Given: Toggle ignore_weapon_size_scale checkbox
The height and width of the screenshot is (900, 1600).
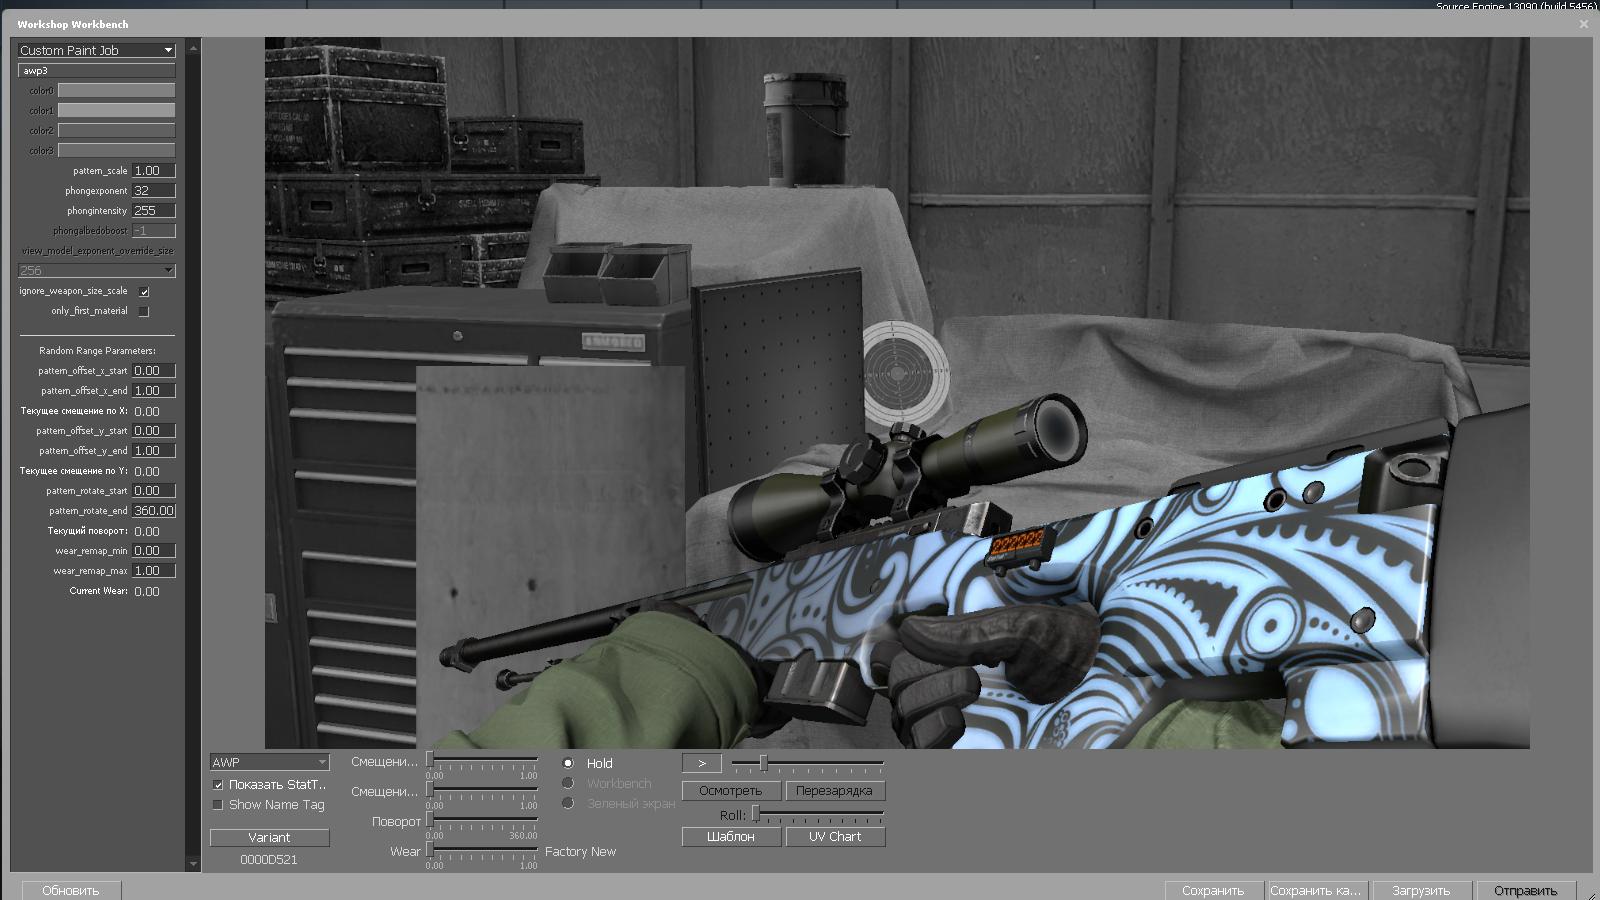Looking at the screenshot, I should (x=144, y=291).
